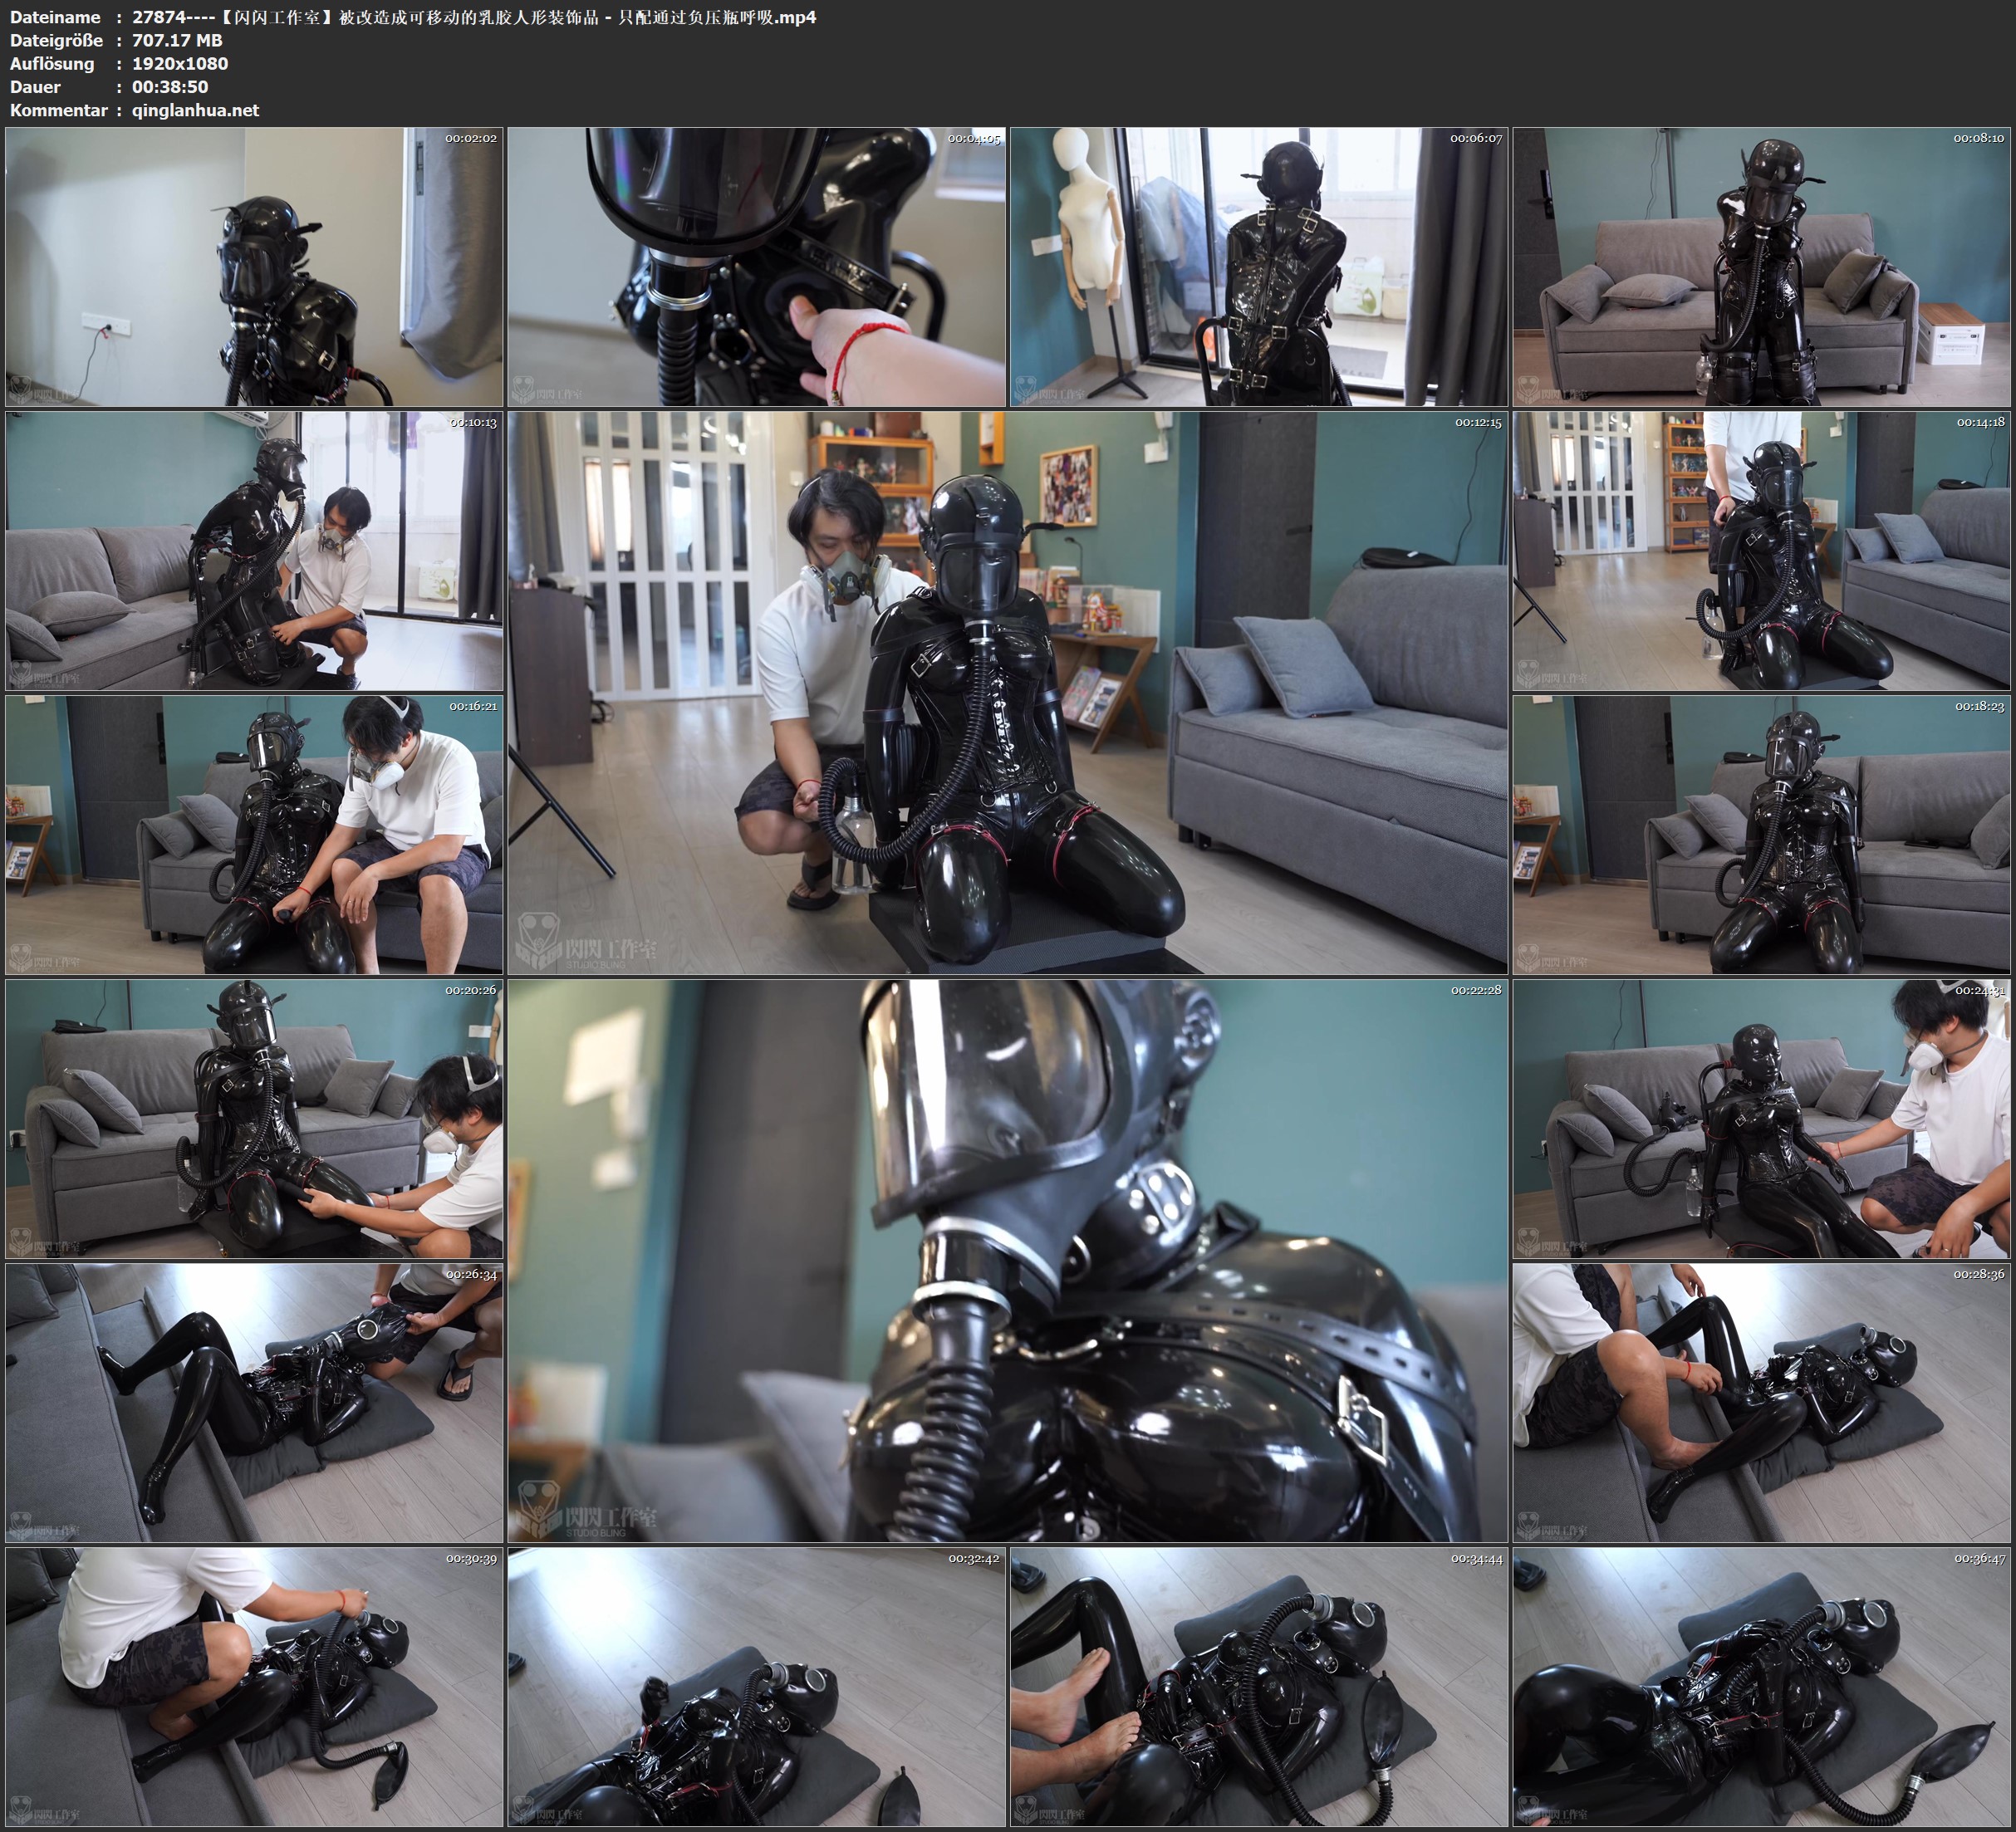Open the frame marked 00:04:05
Screen dimensions: 2016x1832
click(x=756, y=266)
